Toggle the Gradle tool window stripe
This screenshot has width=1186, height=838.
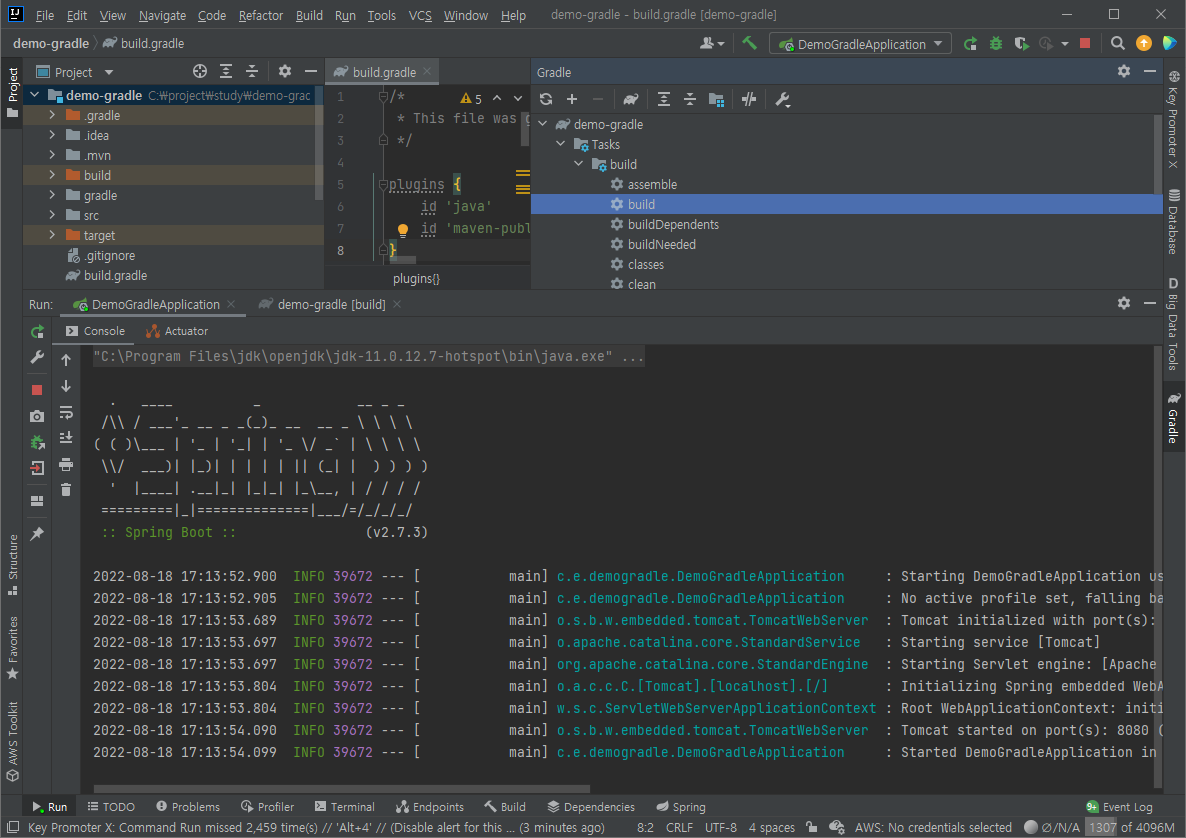coord(1173,418)
